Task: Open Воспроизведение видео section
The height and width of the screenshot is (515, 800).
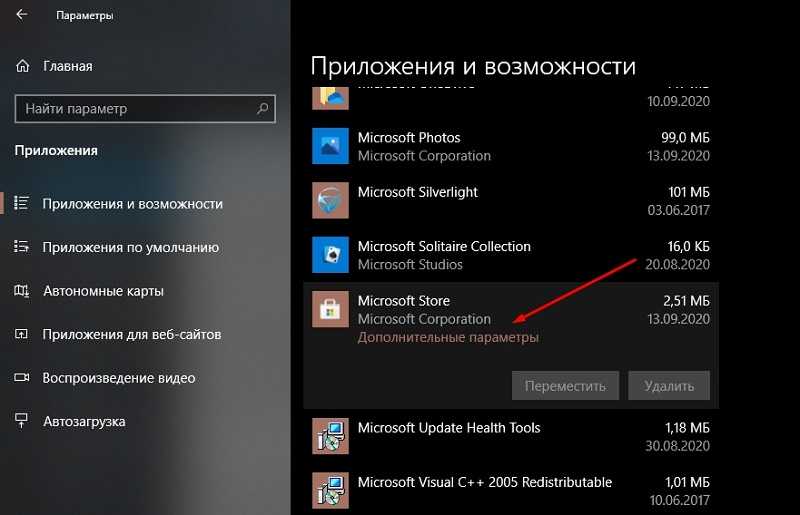Action: coord(118,378)
